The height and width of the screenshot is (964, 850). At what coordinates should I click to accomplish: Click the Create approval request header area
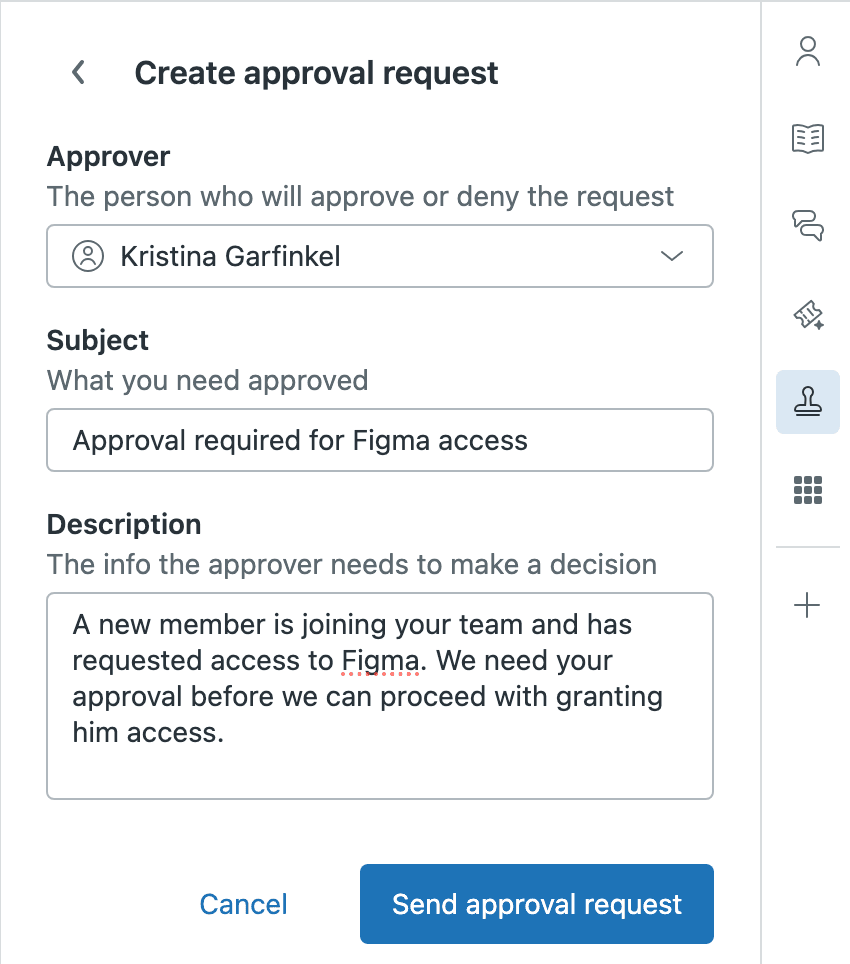316,72
